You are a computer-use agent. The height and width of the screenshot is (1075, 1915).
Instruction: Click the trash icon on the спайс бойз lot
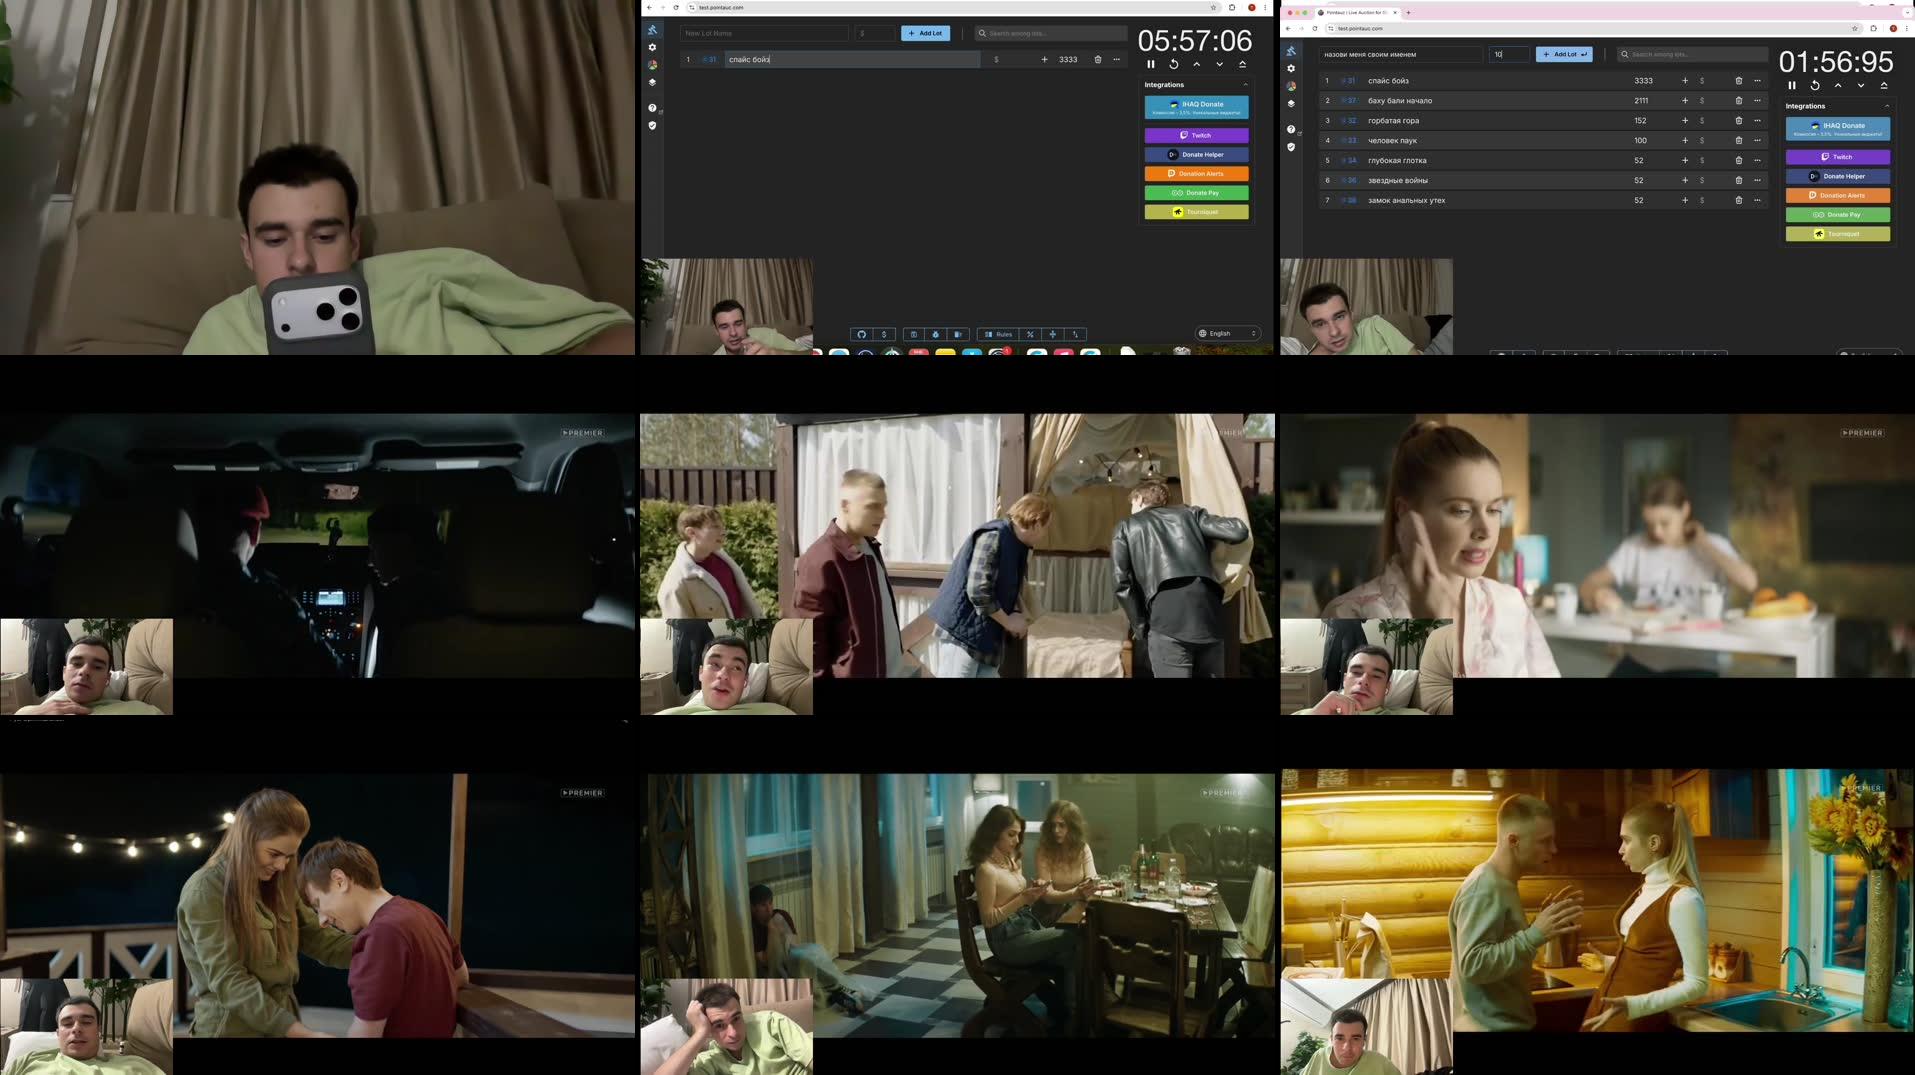(1097, 59)
